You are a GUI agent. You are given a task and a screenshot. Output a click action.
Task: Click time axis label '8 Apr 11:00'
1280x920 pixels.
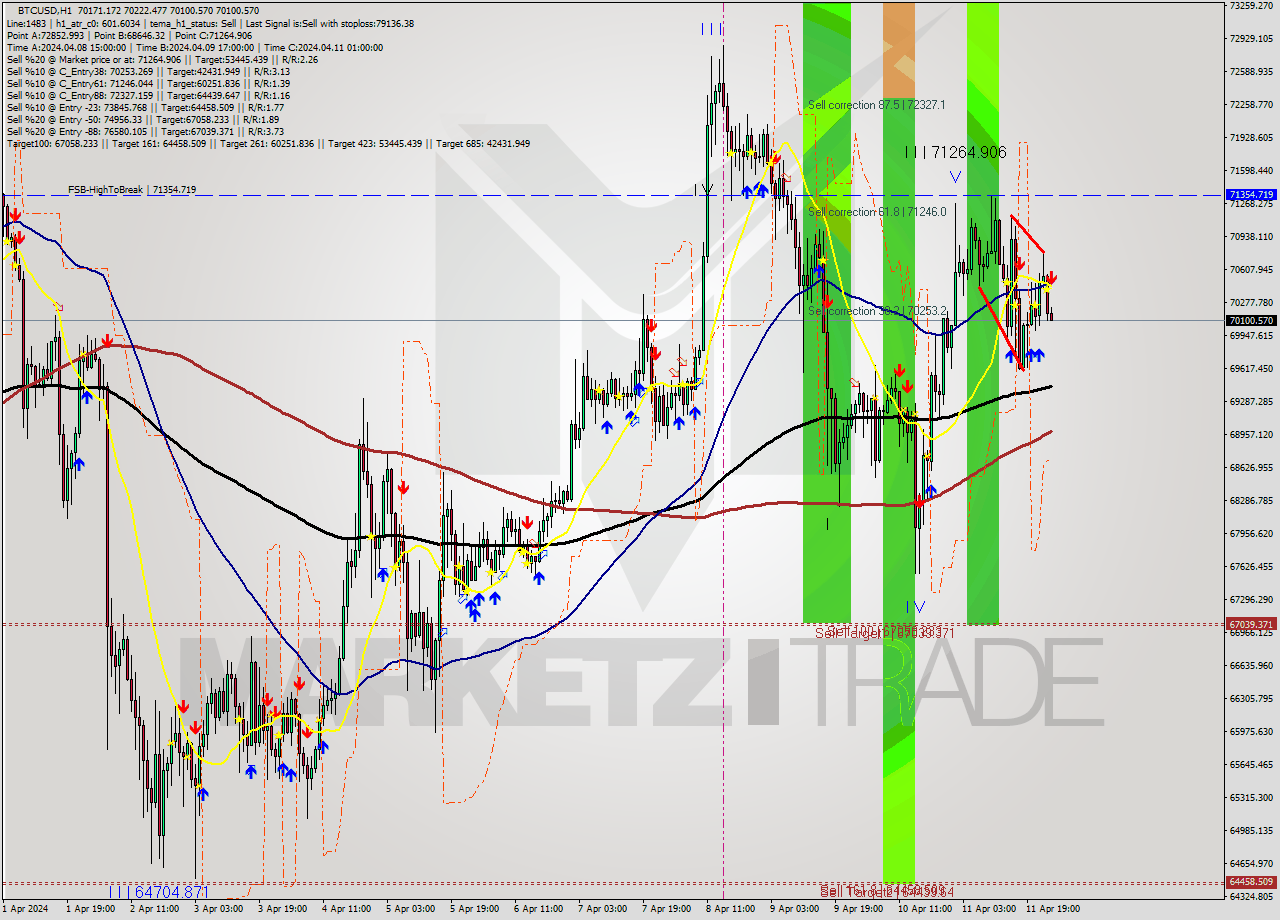point(730,910)
